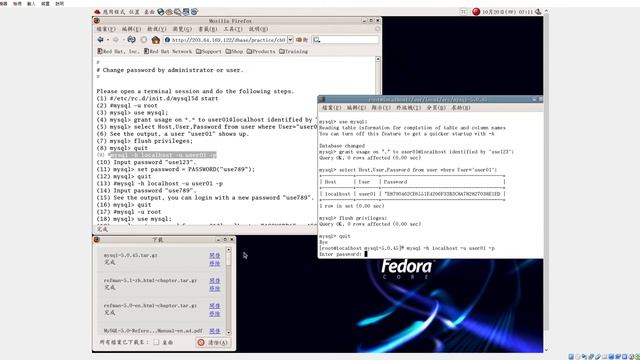Screen dimensions: 640x360
Task: Toggle checkbox at the bottom of Downloads window
Action: (156, 342)
